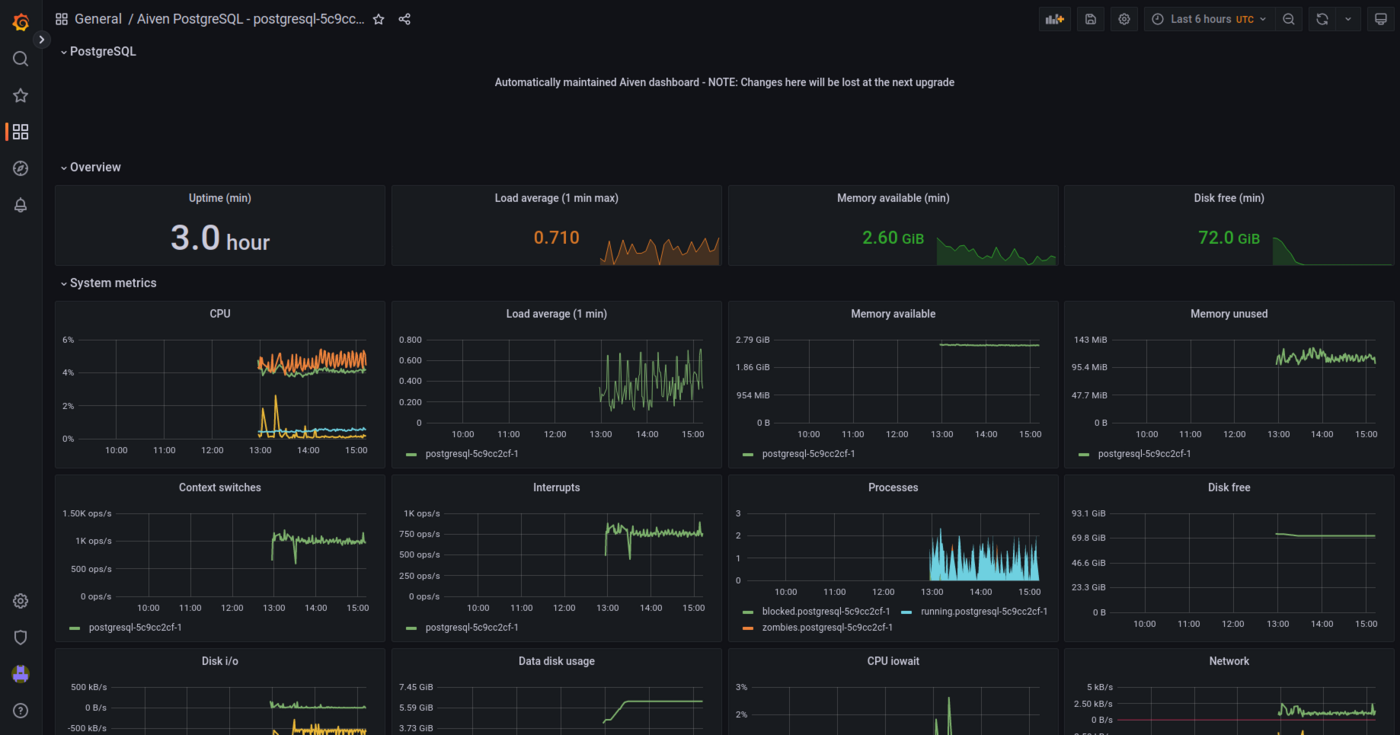Screen dimensions: 1400x735
Task: Open Alerting via the bell sidebar icon
Action: 20,205
